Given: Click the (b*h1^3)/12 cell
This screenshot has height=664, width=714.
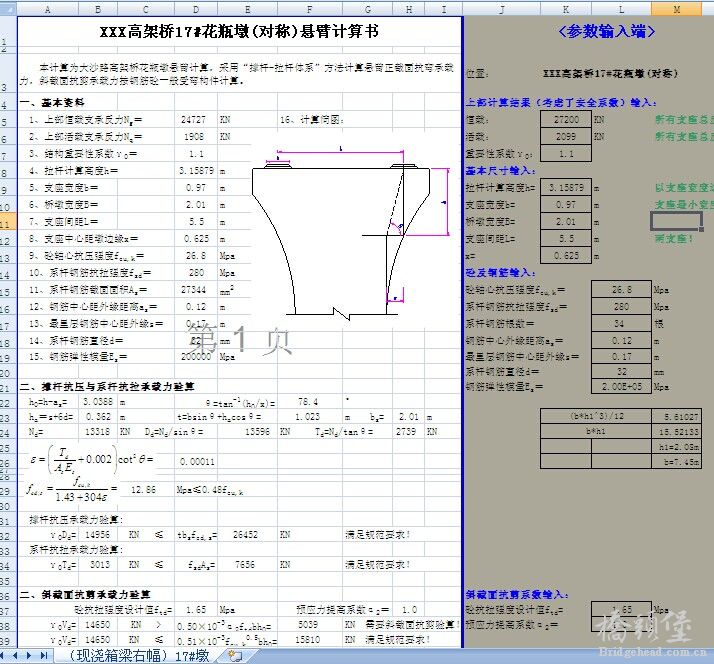Looking at the screenshot, I should click(x=596, y=416).
